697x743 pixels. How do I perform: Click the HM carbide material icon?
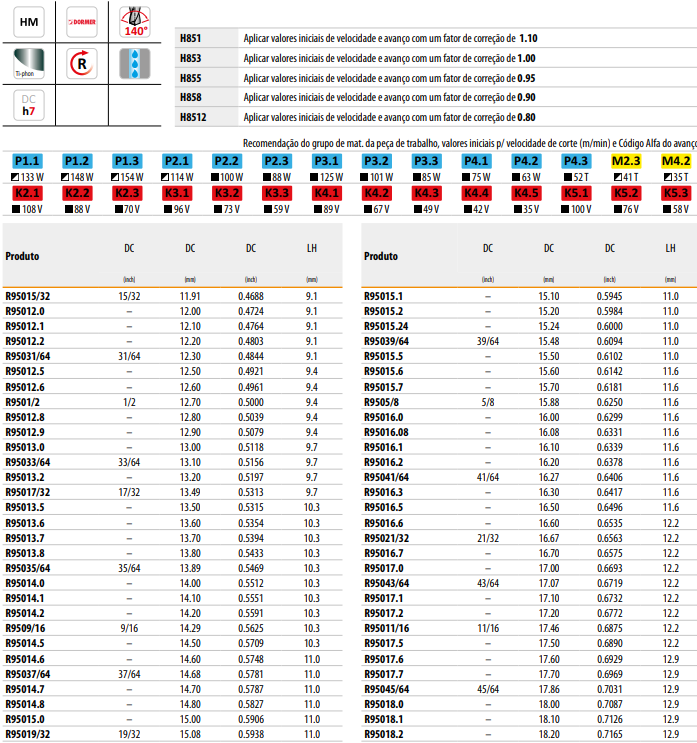[28, 20]
